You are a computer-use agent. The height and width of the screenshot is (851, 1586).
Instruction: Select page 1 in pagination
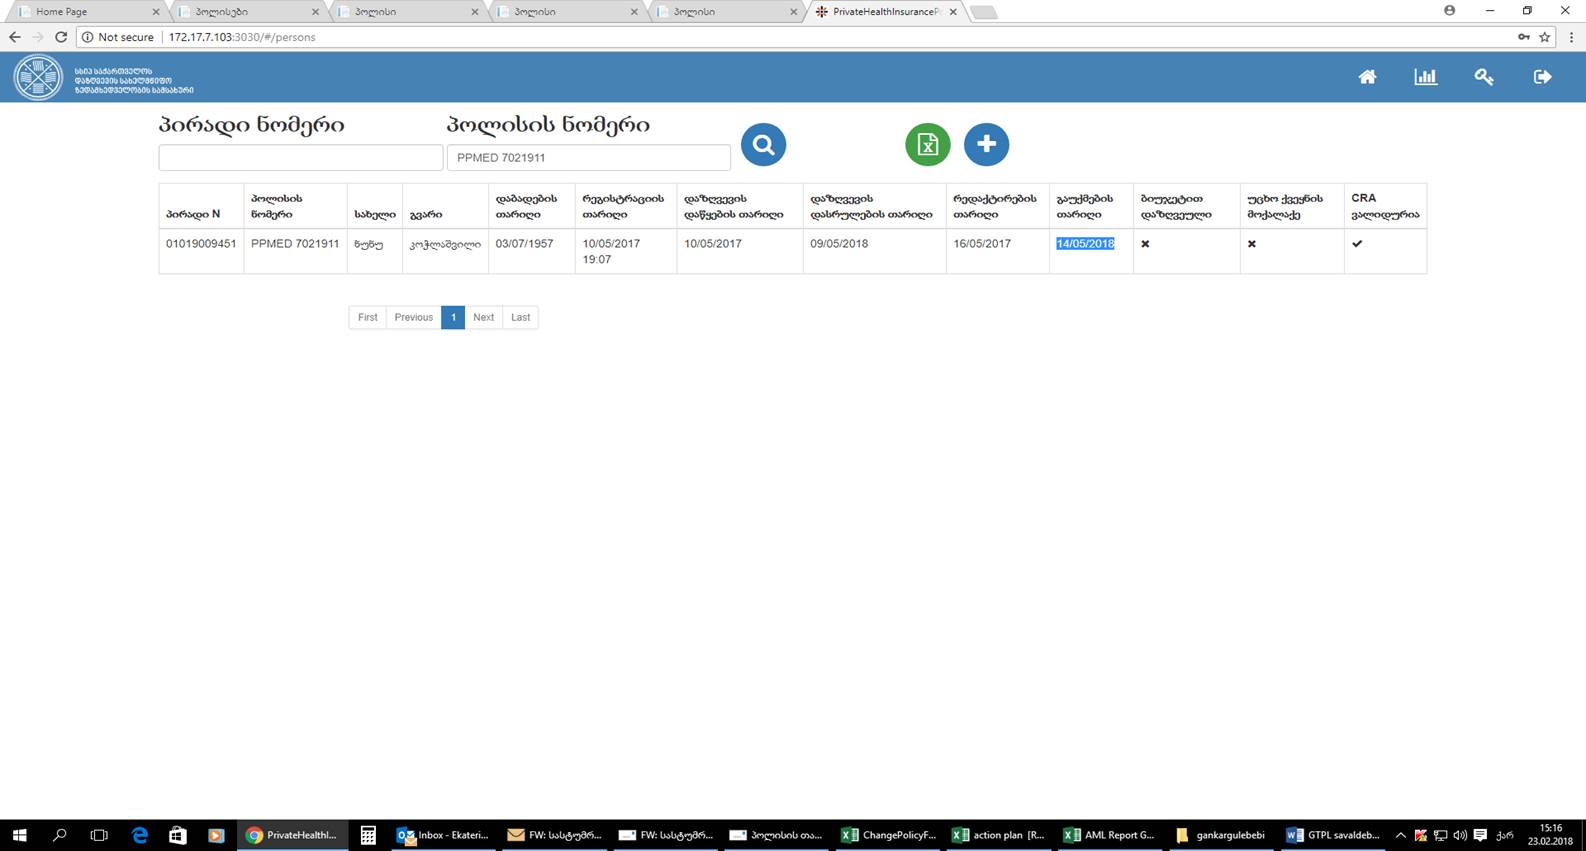(x=453, y=317)
